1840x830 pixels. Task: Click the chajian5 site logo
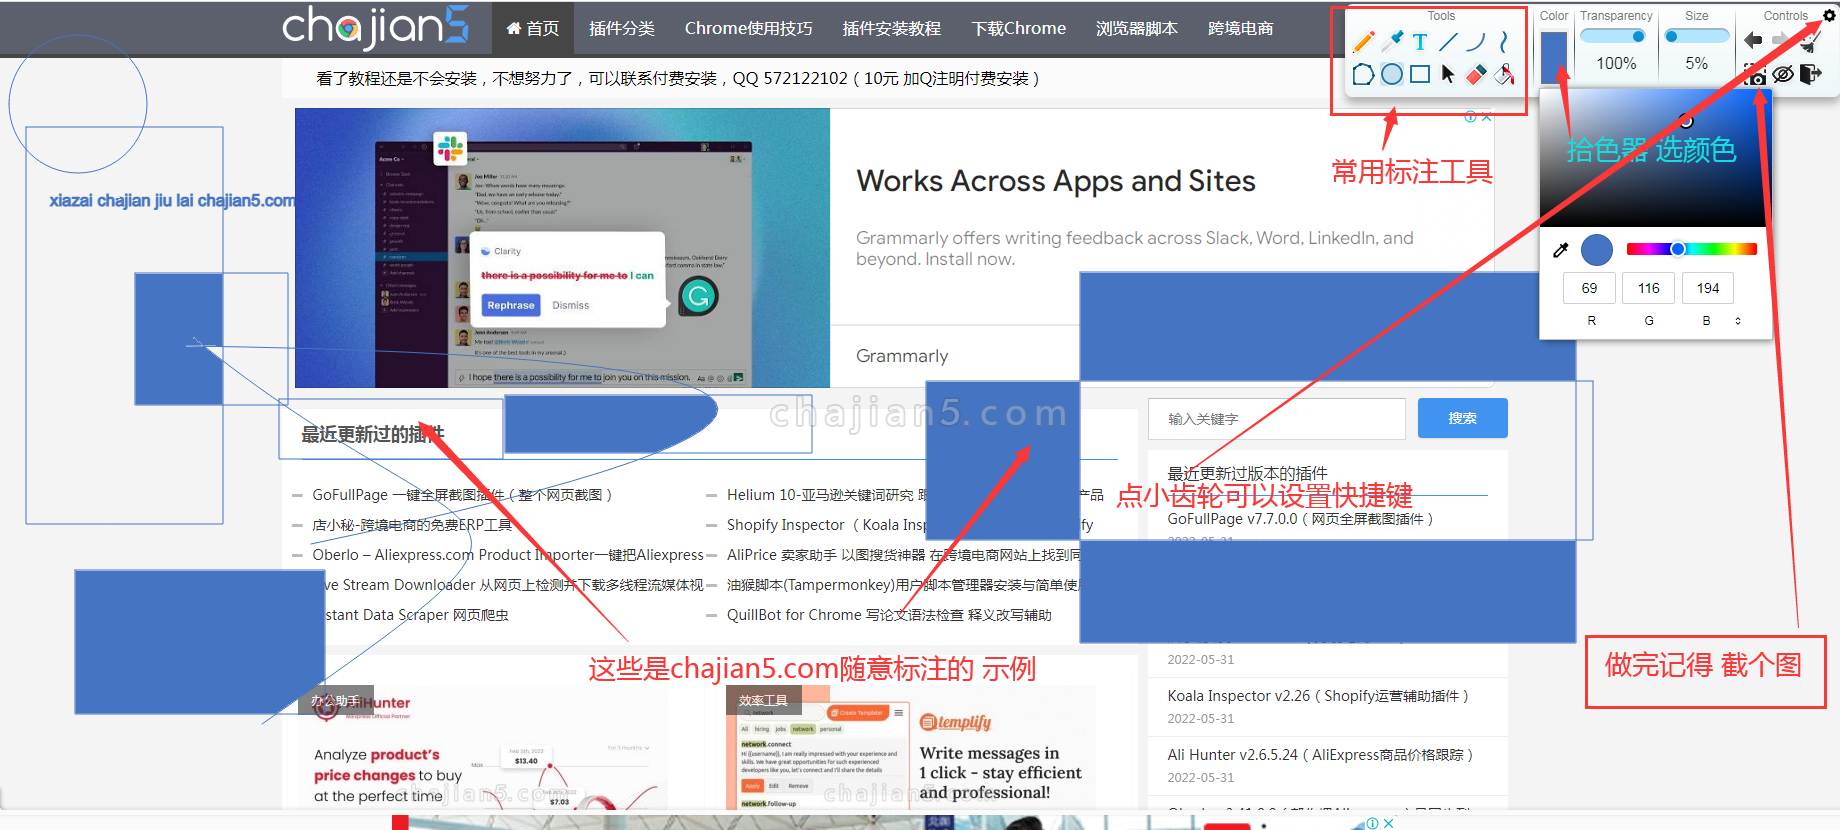[375, 27]
